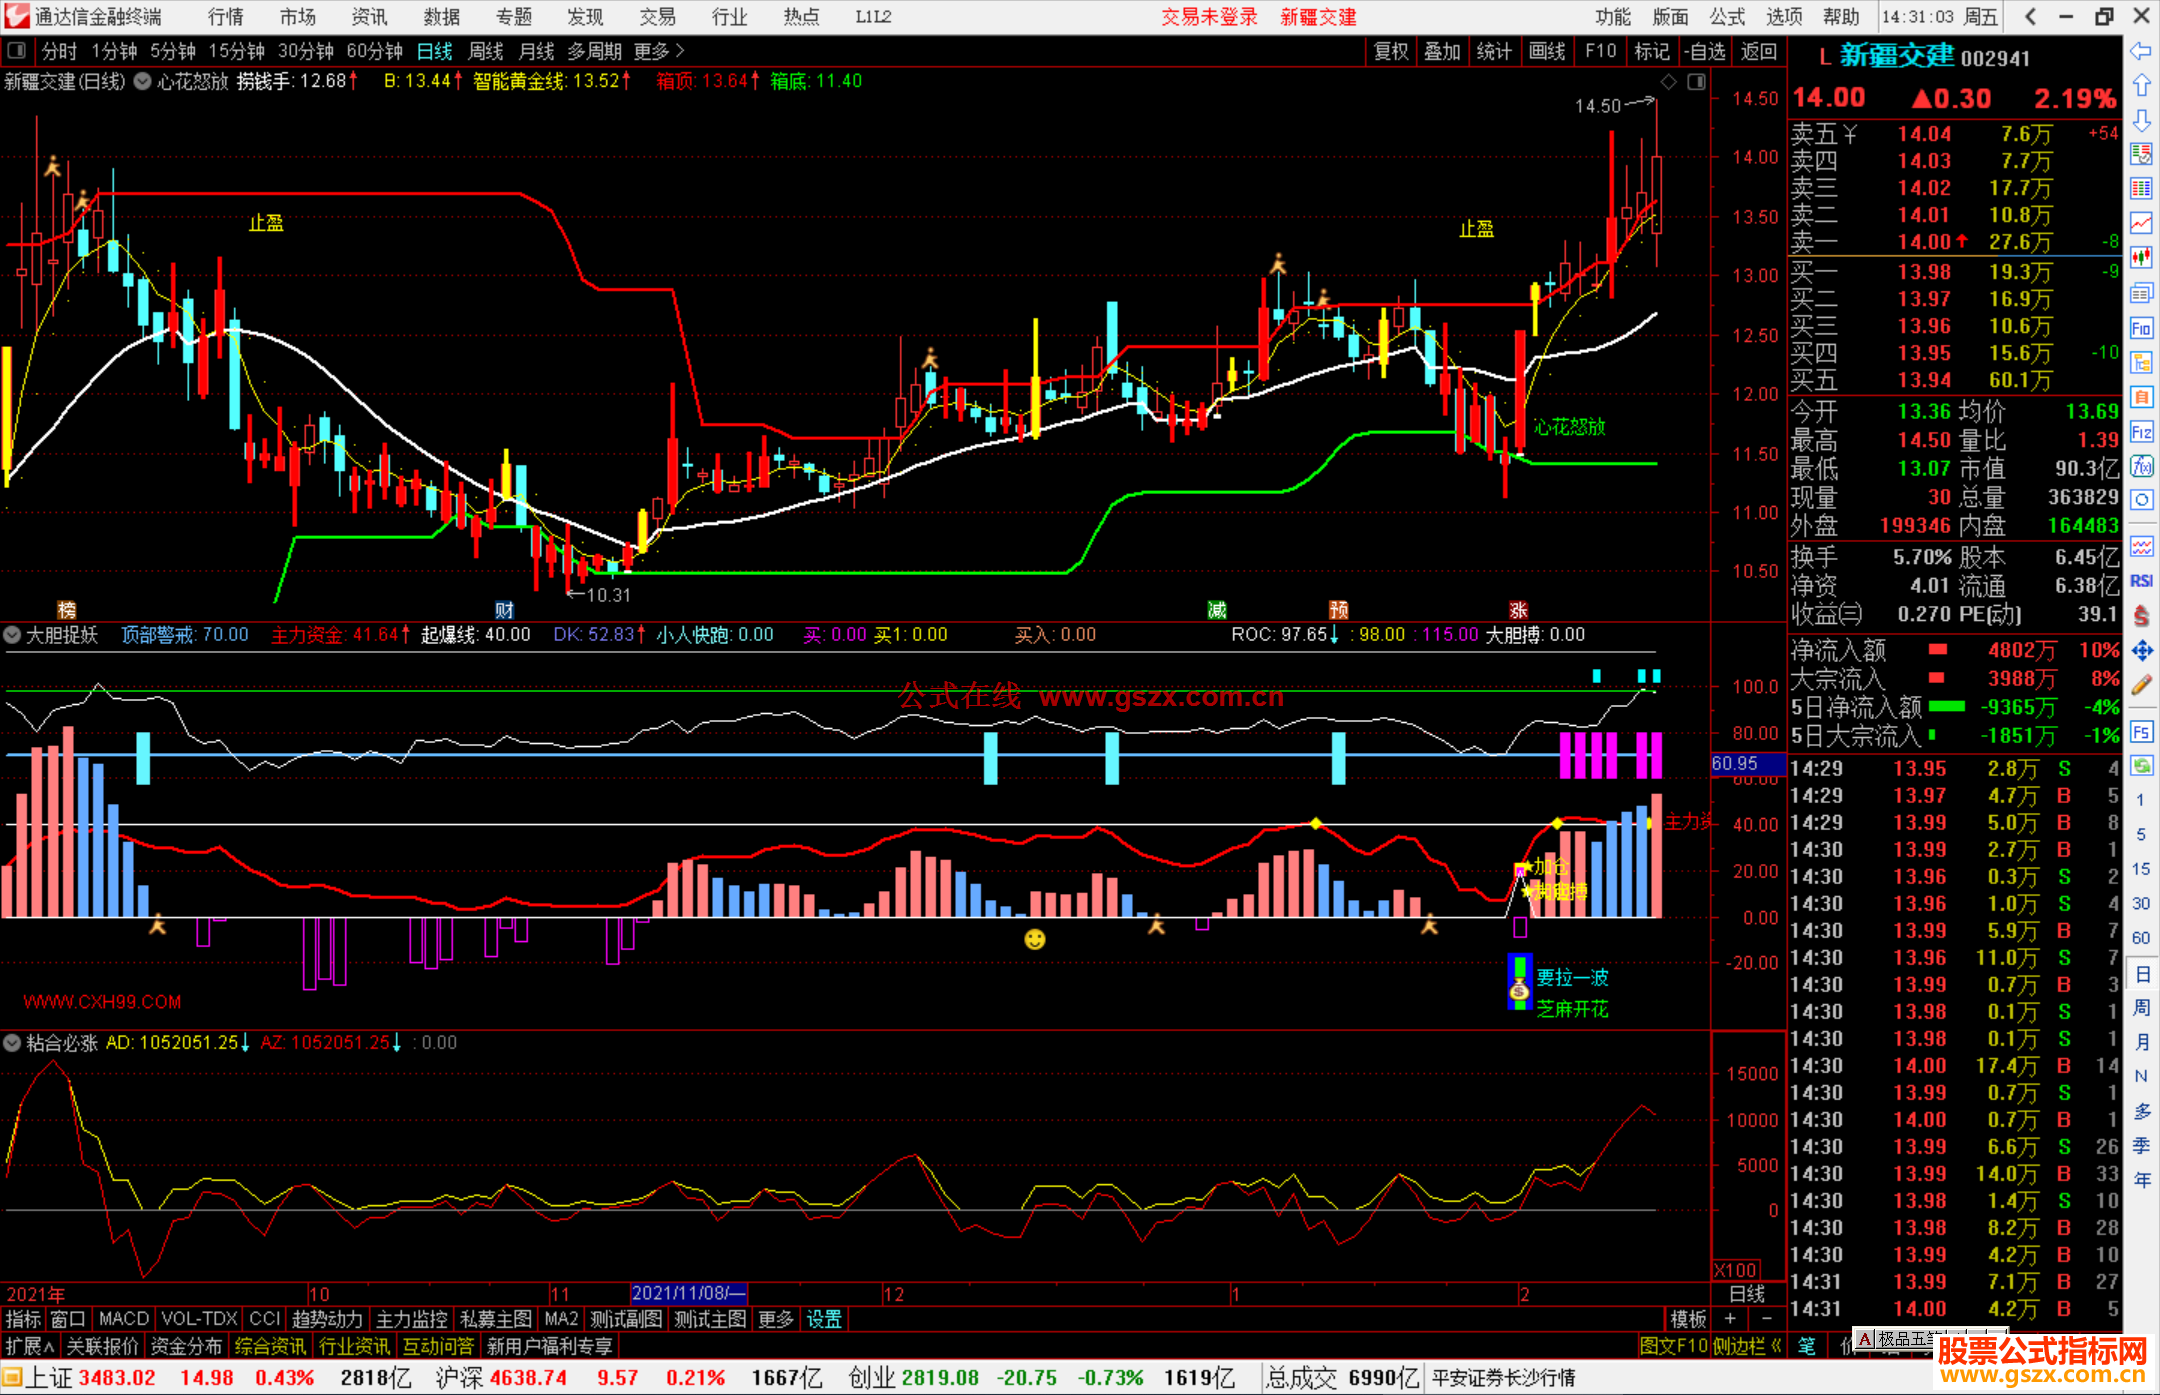
Task: Click the X100 scale label box
Action: 1736,1270
